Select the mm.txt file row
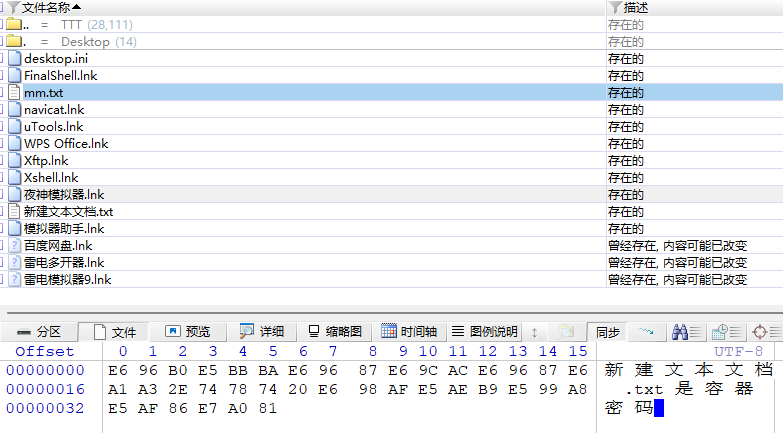The height and width of the screenshot is (433, 783). (44, 92)
